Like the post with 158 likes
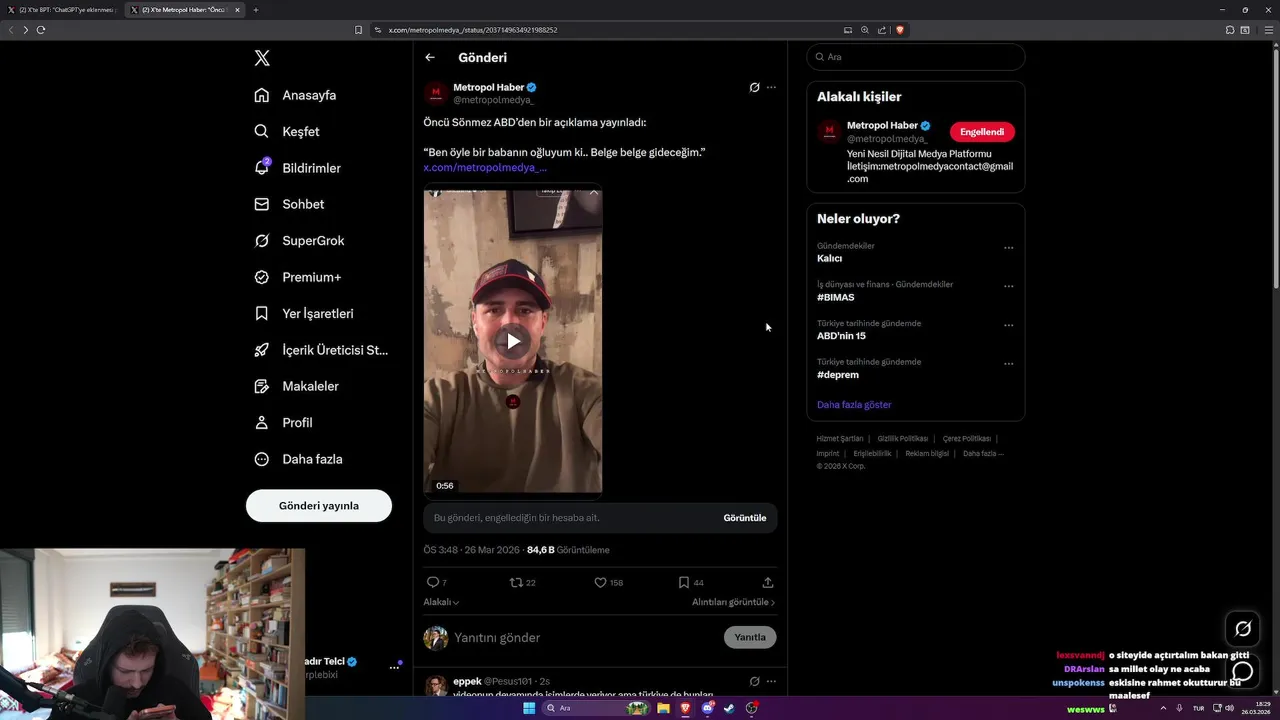This screenshot has width=1280, height=720. 609,582
